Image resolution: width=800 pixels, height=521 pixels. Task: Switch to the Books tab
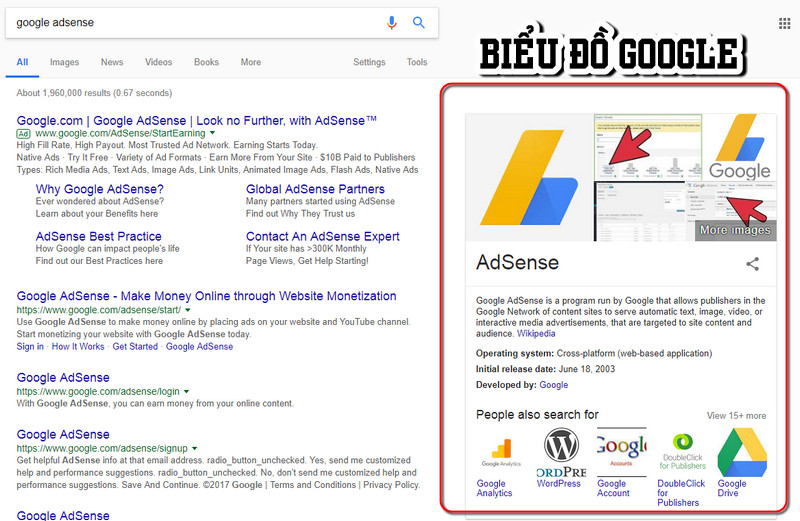coord(206,62)
